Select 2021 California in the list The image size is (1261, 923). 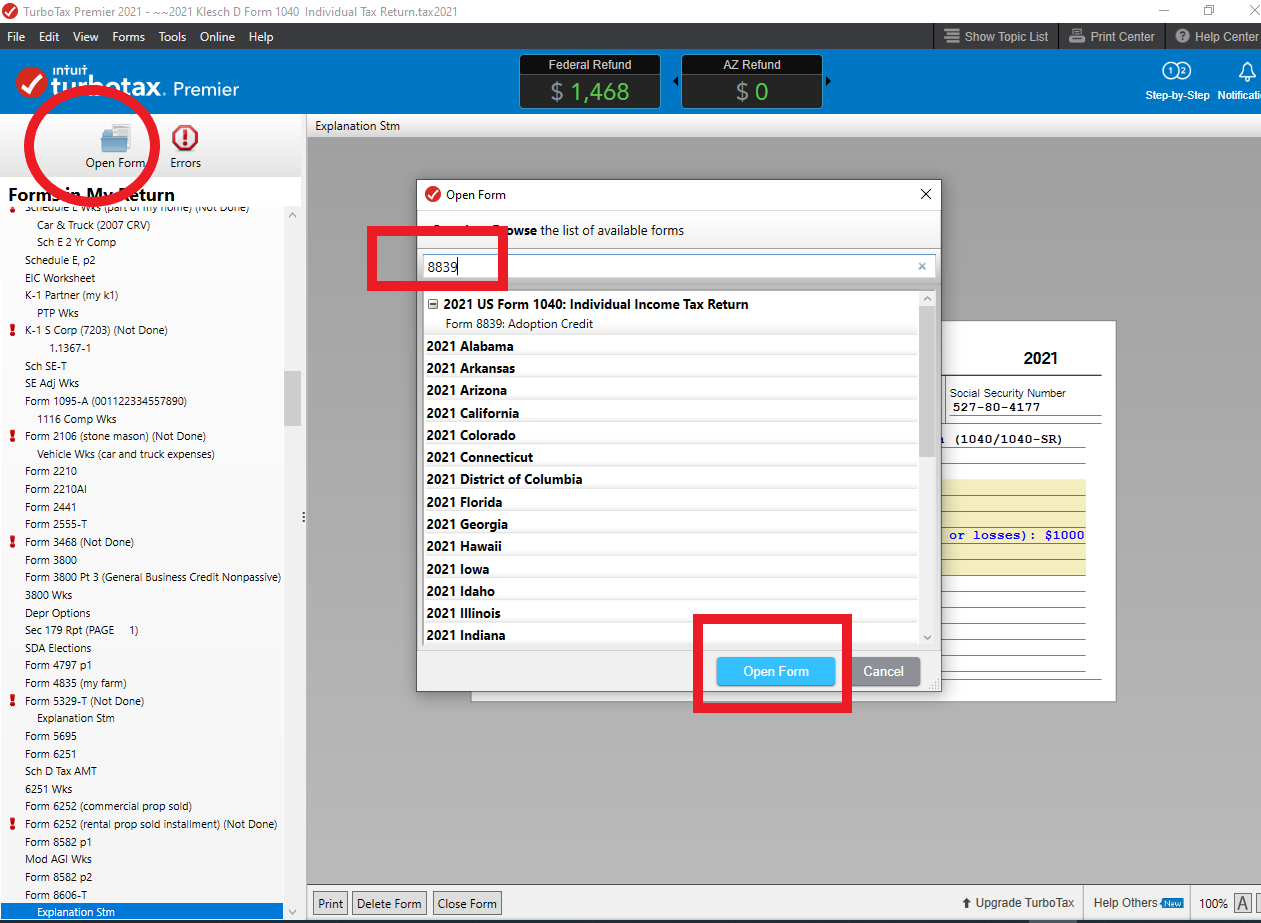click(472, 413)
